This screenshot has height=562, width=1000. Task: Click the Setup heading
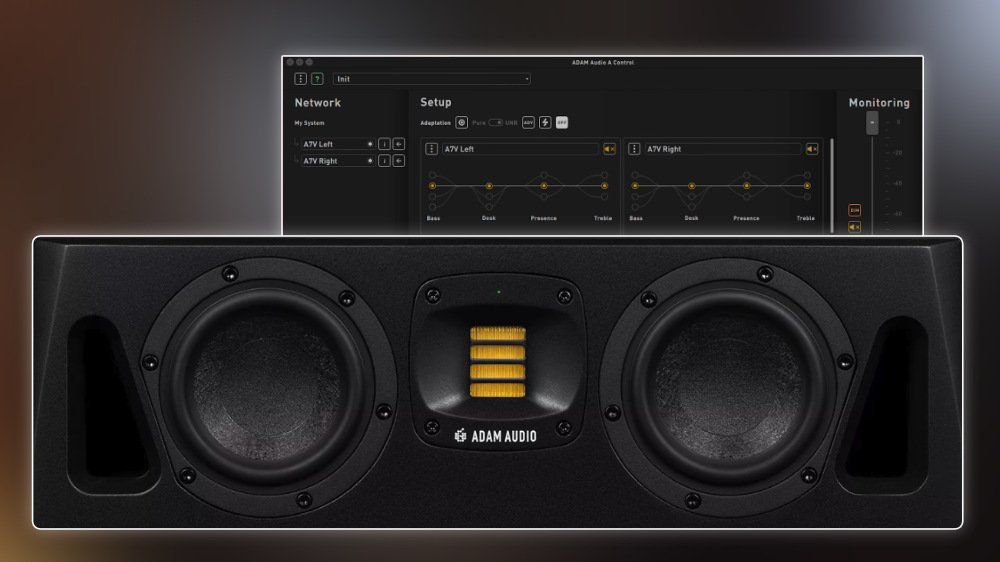pyautogui.click(x=436, y=102)
